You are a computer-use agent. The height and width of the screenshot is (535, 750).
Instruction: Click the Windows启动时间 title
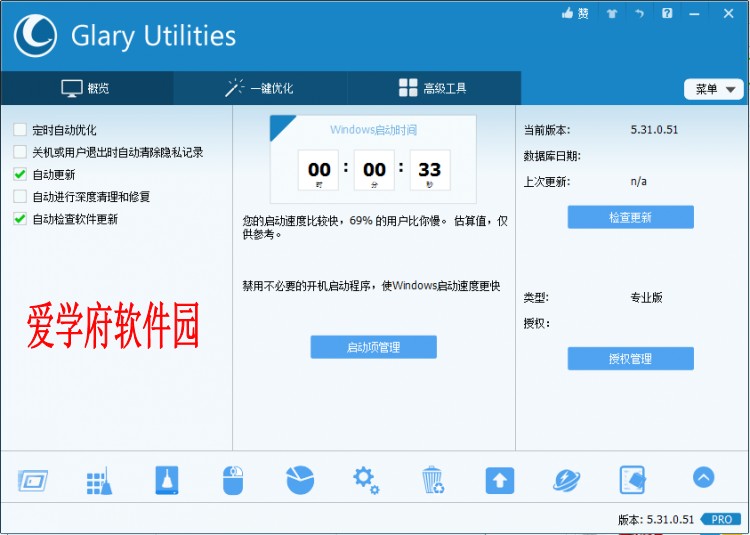[x=373, y=130]
